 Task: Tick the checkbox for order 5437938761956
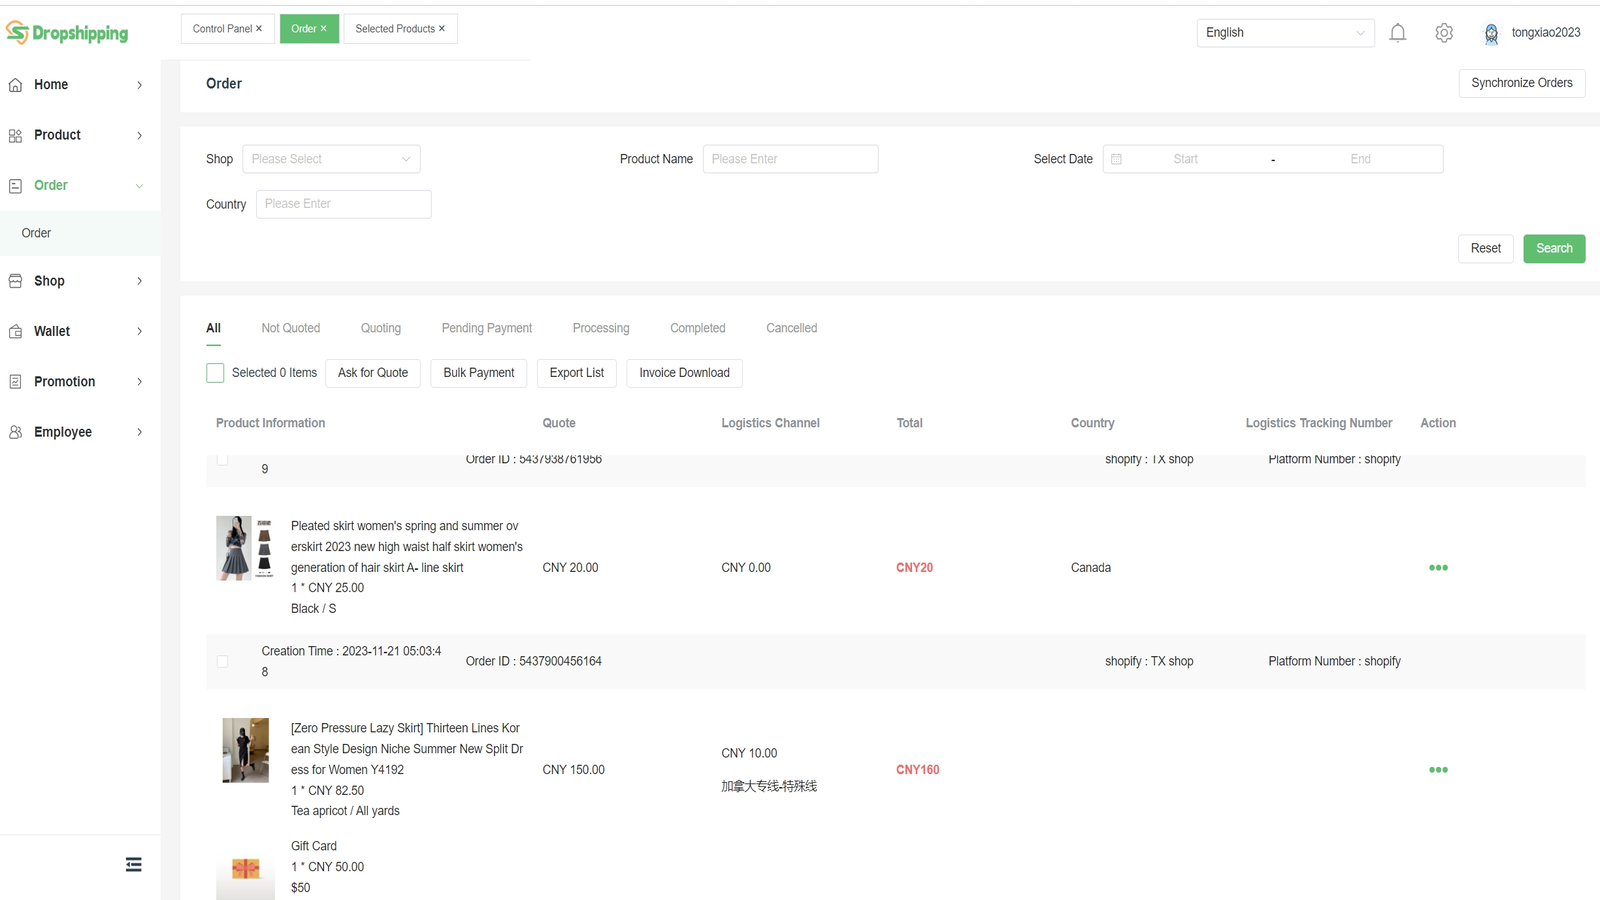[222, 459]
